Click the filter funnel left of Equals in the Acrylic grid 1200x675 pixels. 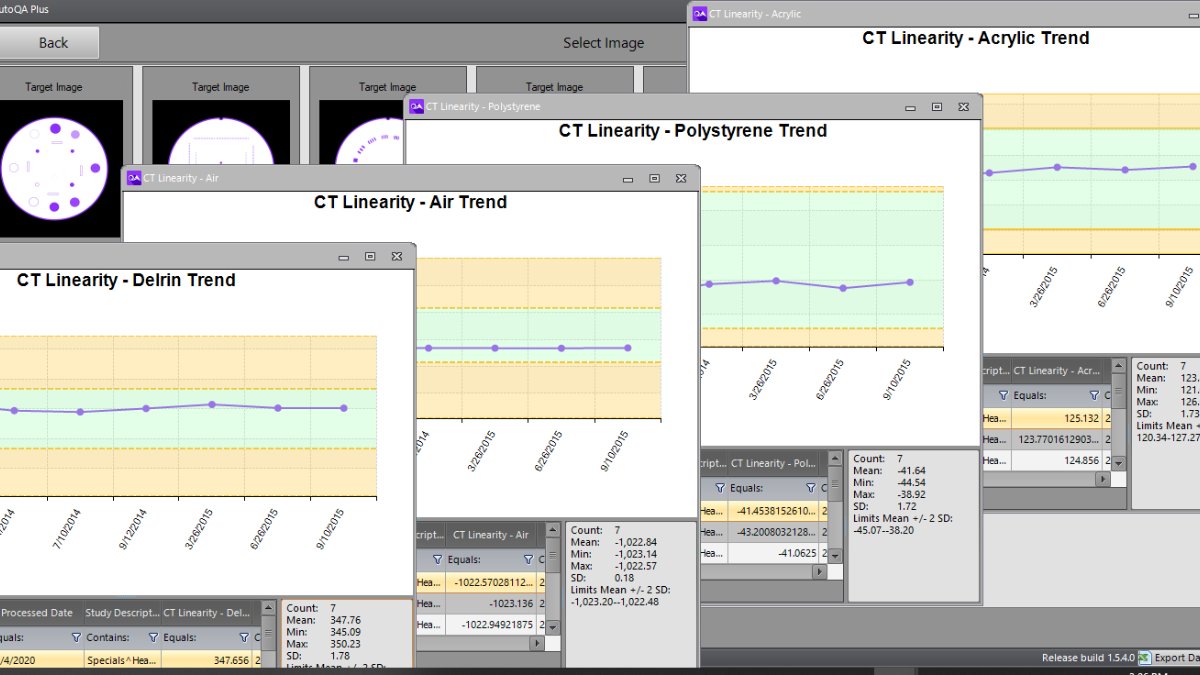pyautogui.click(x=1002, y=395)
